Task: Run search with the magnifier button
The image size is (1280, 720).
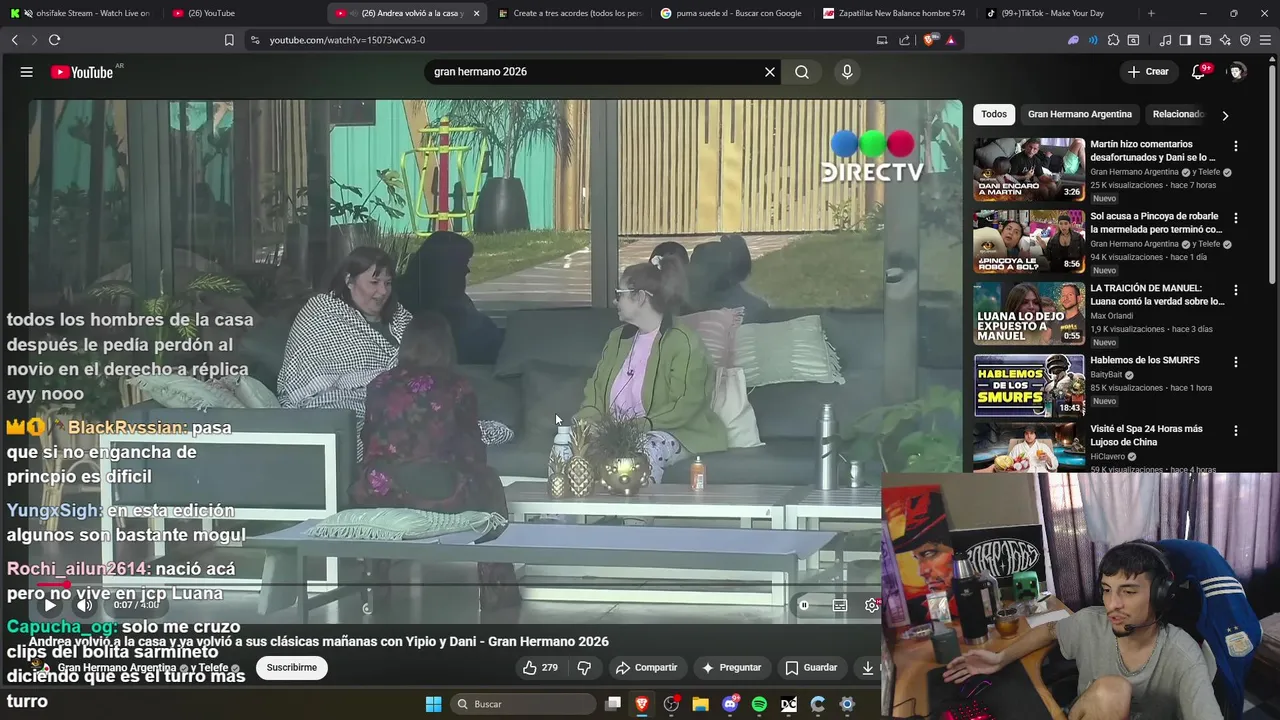Action: click(x=802, y=72)
